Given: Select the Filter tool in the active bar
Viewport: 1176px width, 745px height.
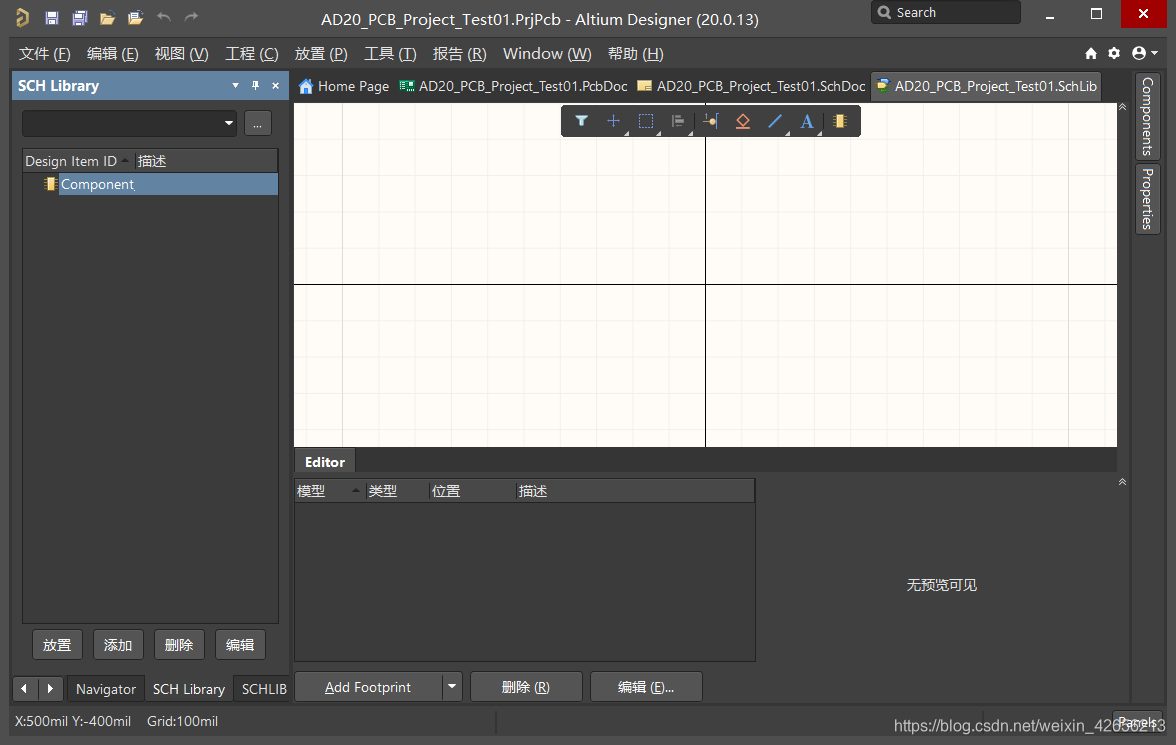Looking at the screenshot, I should (x=581, y=121).
